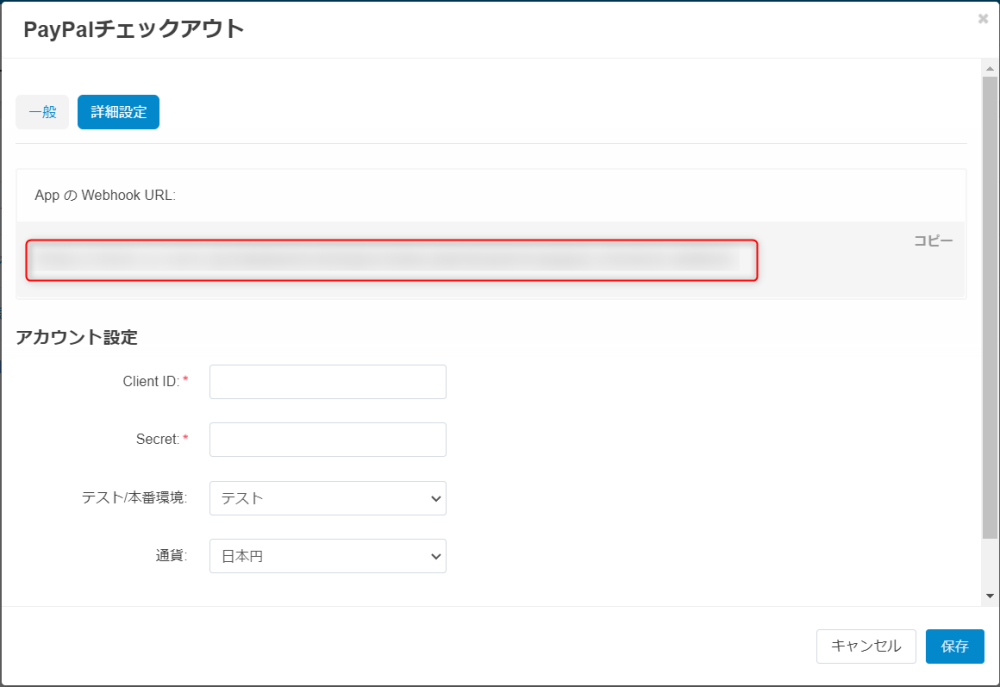Click the アカウント設定 section heading
Image resolution: width=1000 pixels, height=687 pixels.
(76, 337)
